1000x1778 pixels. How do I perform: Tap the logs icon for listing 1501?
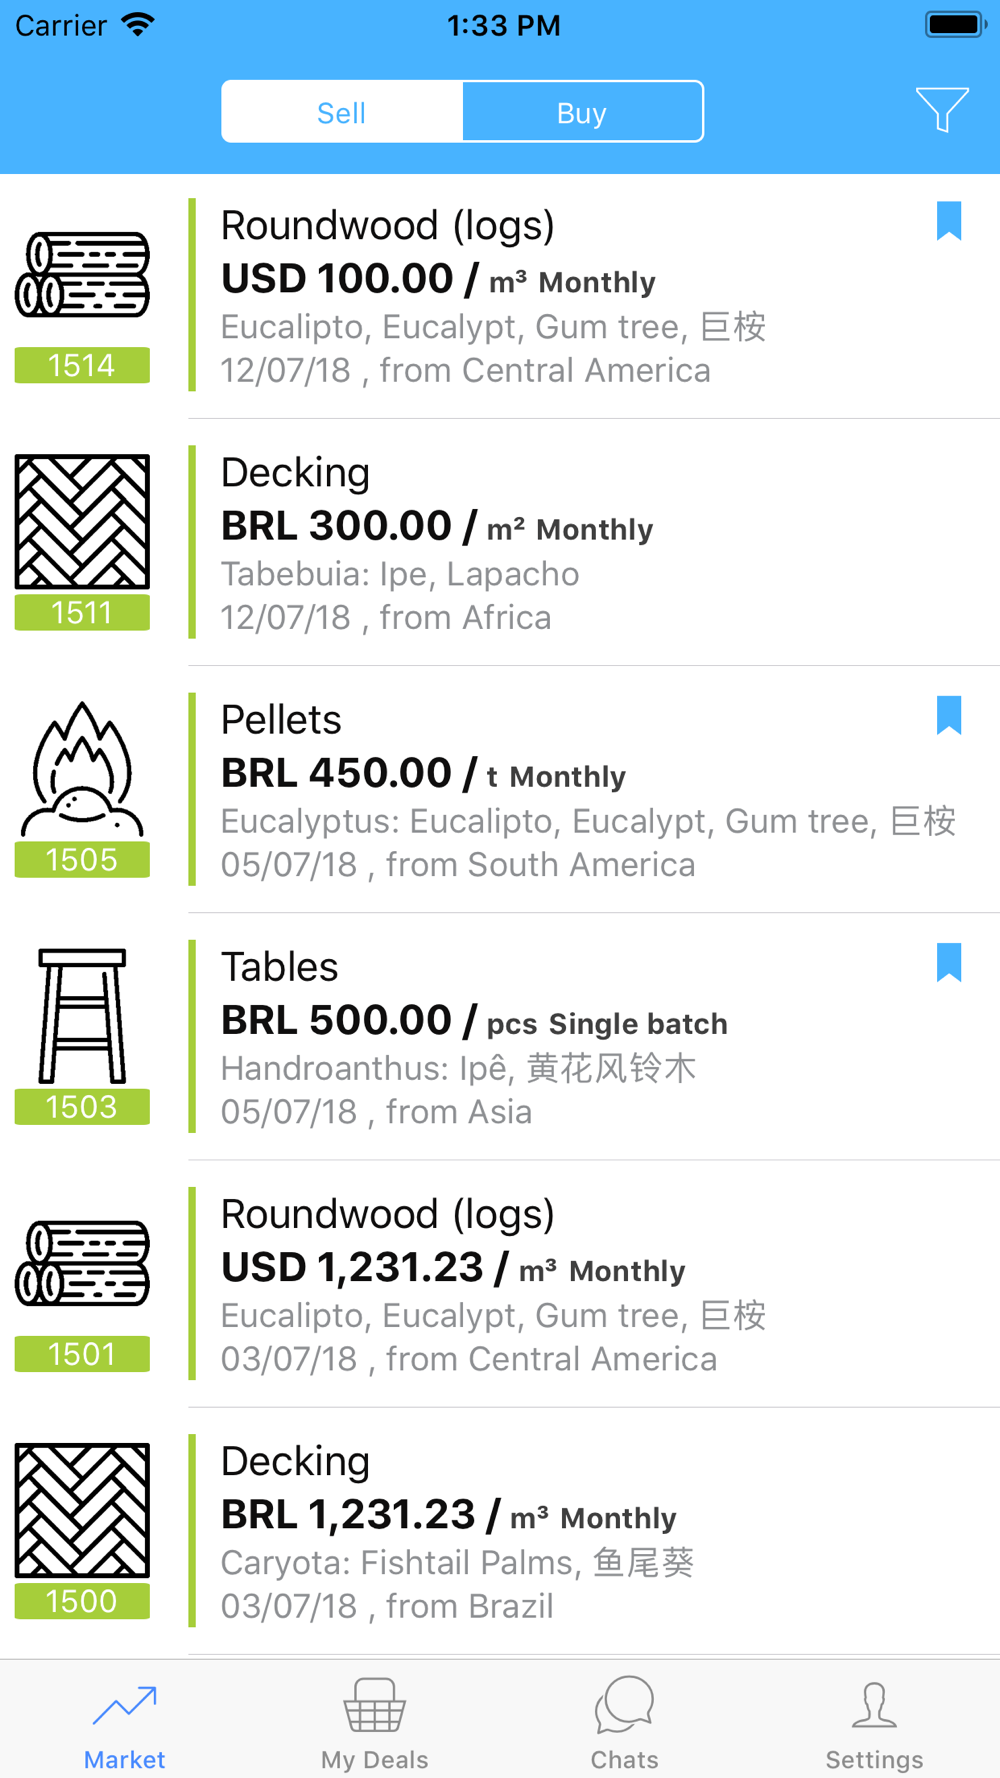[x=82, y=1263]
